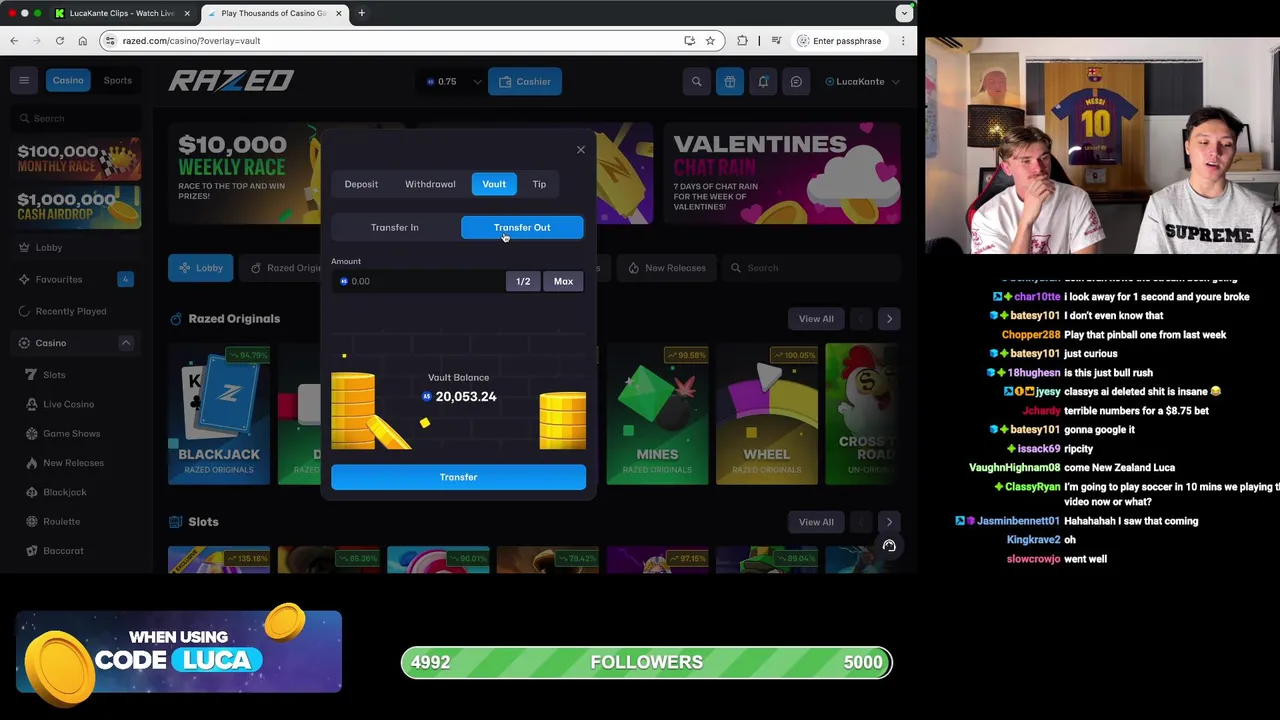This screenshot has width=1280, height=720.
Task: Click the games Search field in lobby
Action: tap(810, 268)
